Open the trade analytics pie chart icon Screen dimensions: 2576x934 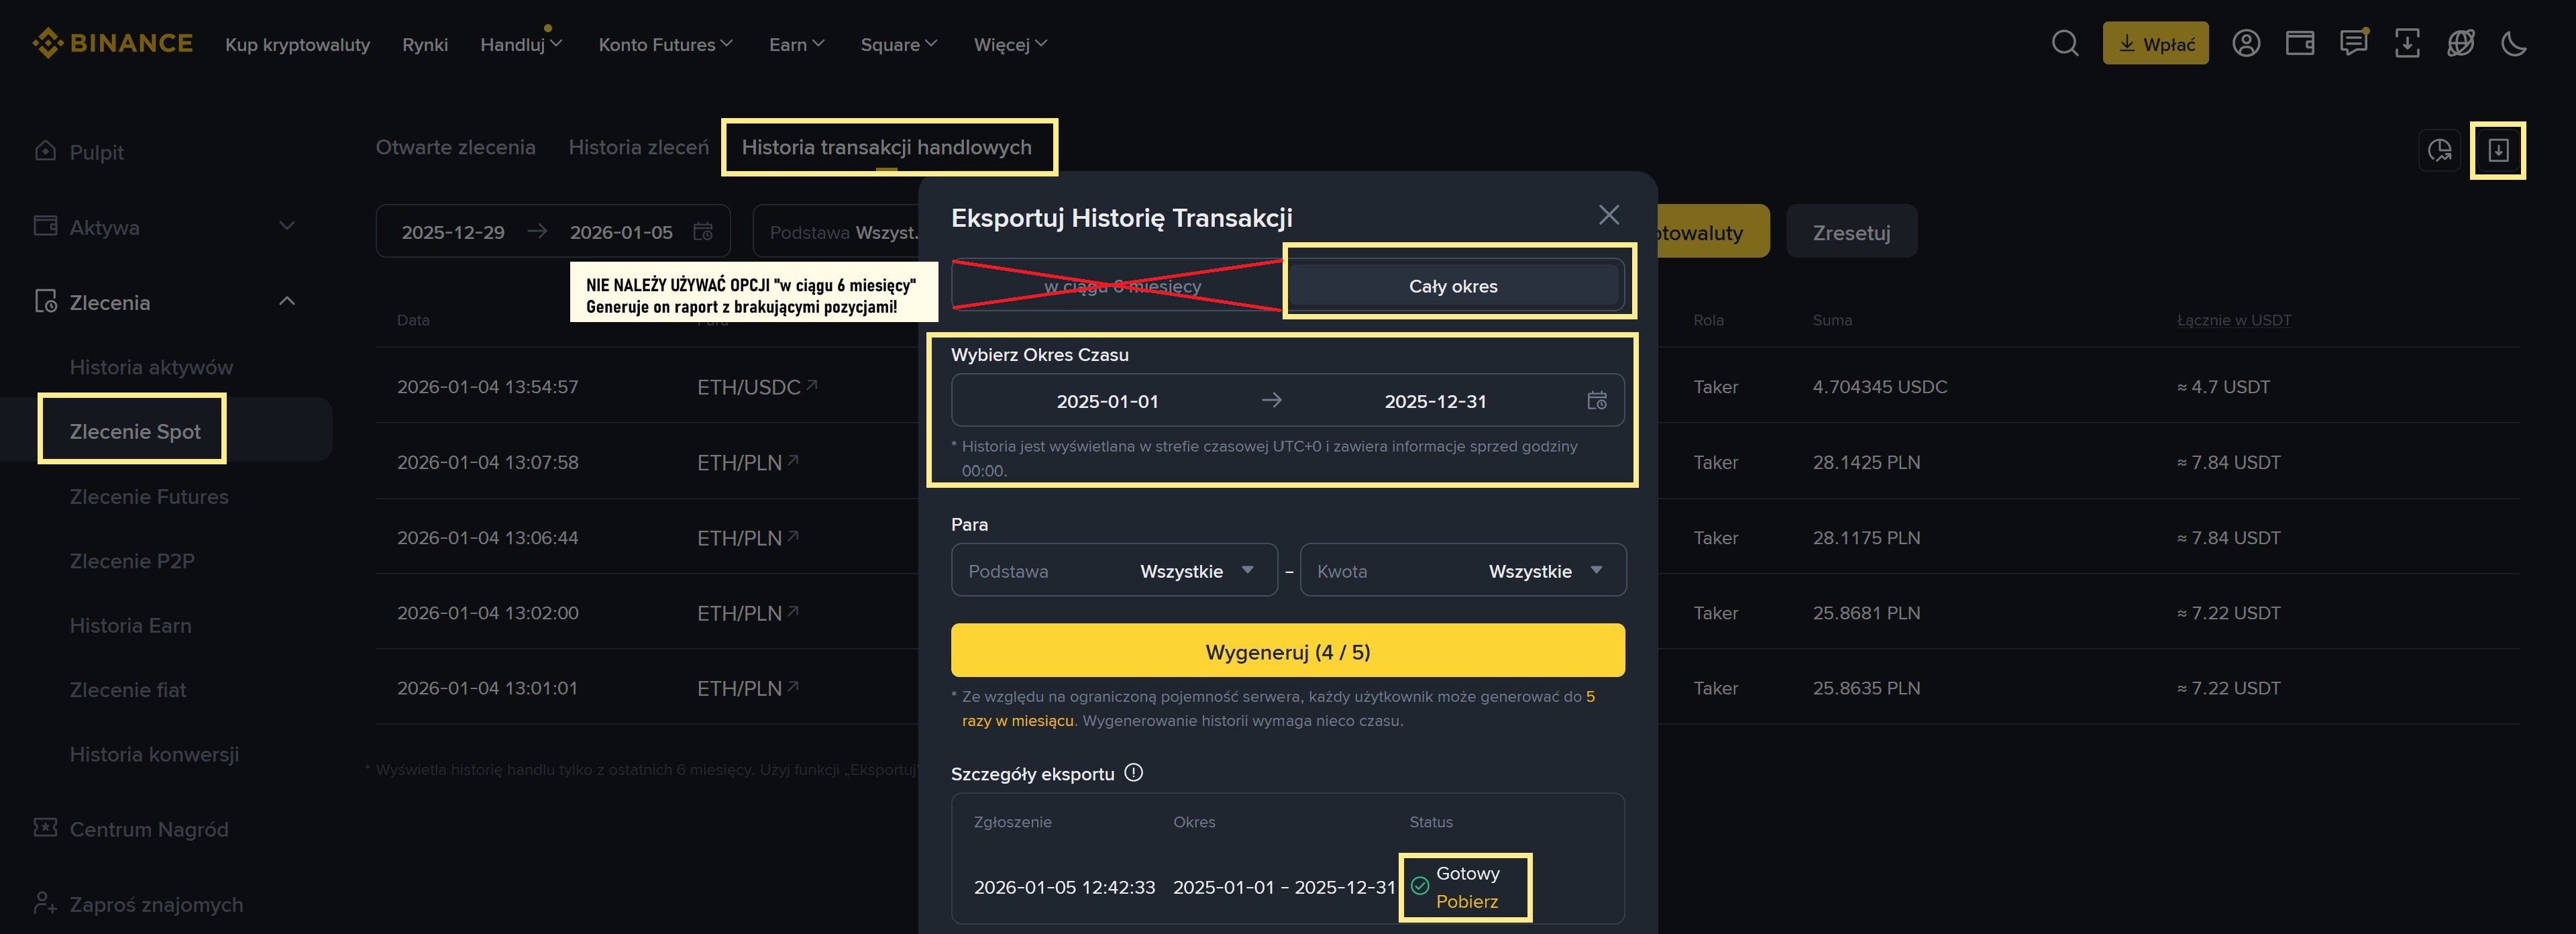click(x=2440, y=151)
